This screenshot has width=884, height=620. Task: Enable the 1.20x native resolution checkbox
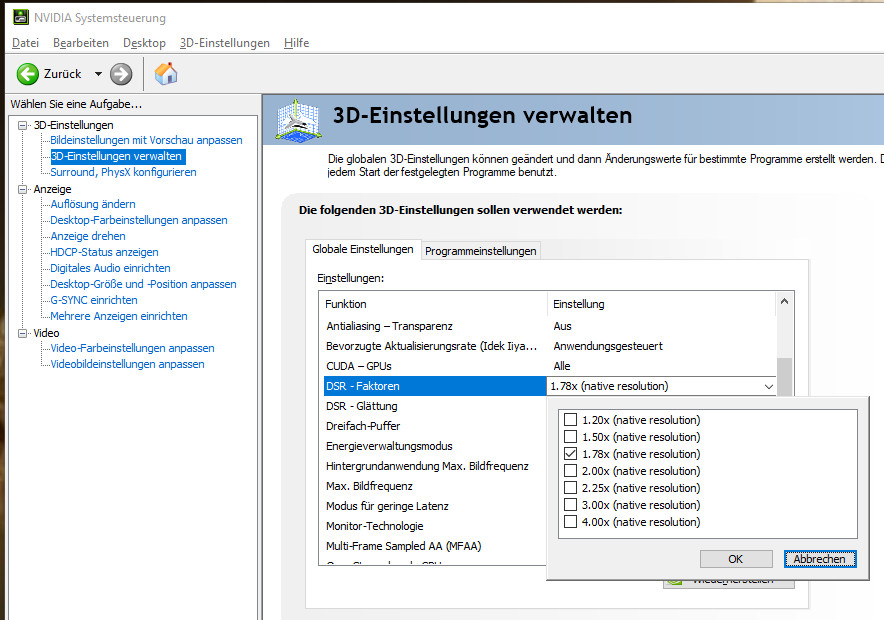[571, 420]
